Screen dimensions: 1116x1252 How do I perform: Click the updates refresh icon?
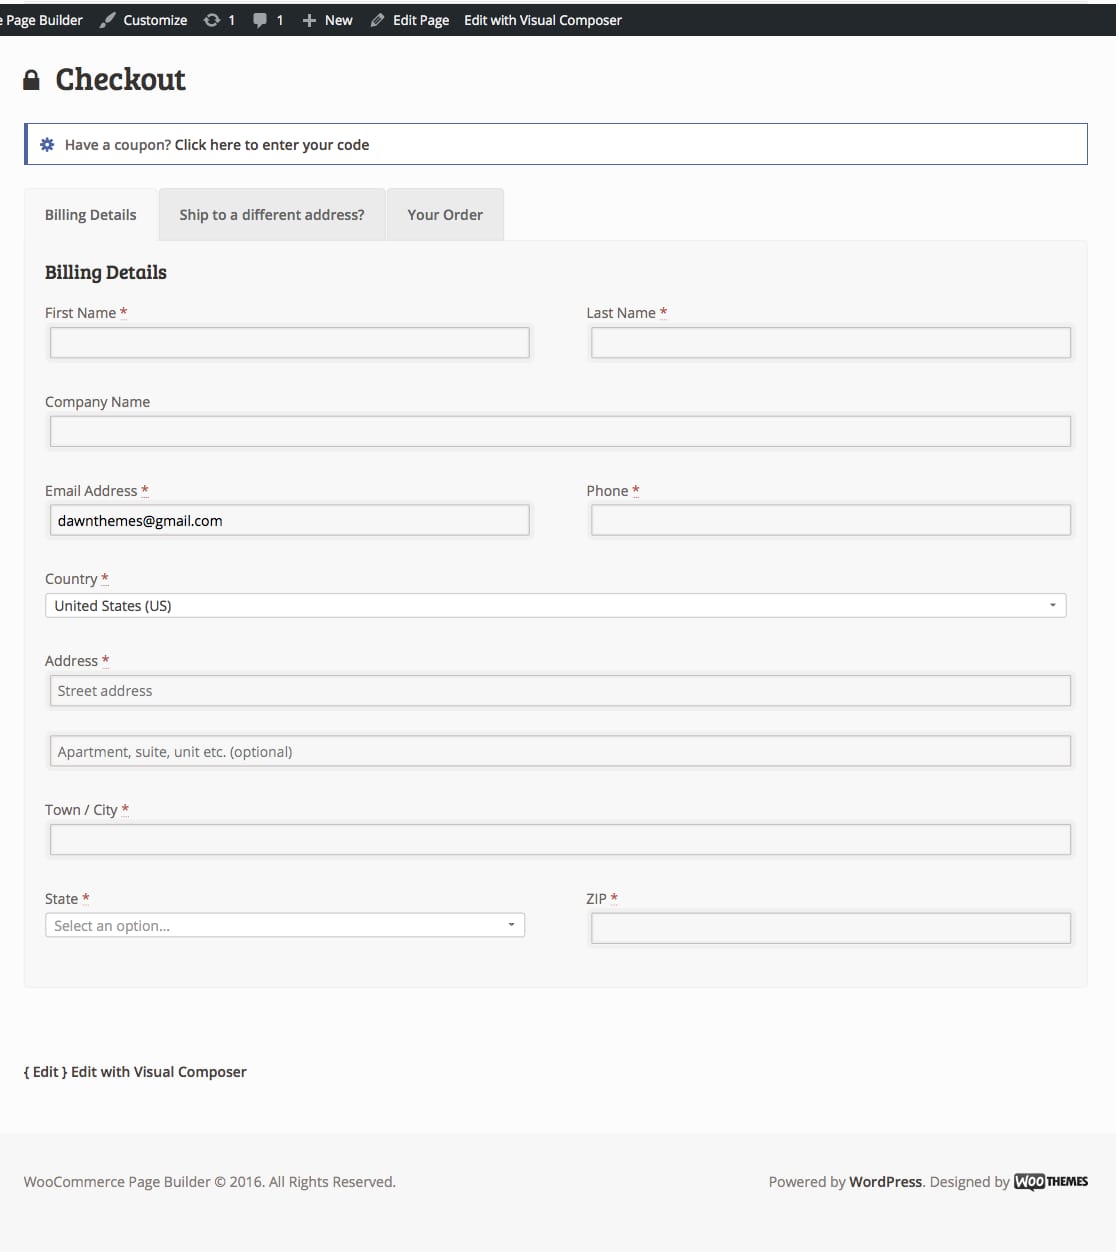pyautogui.click(x=212, y=20)
